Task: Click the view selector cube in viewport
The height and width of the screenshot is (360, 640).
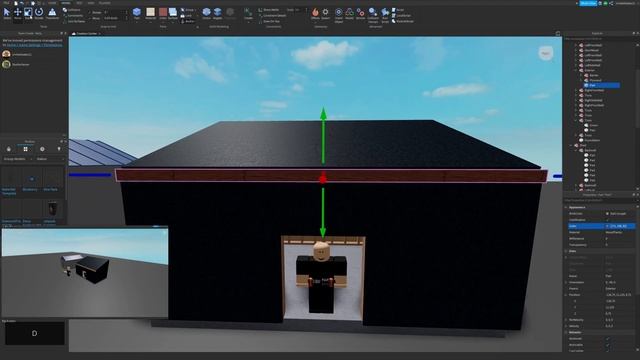Action: click(x=546, y=53)
